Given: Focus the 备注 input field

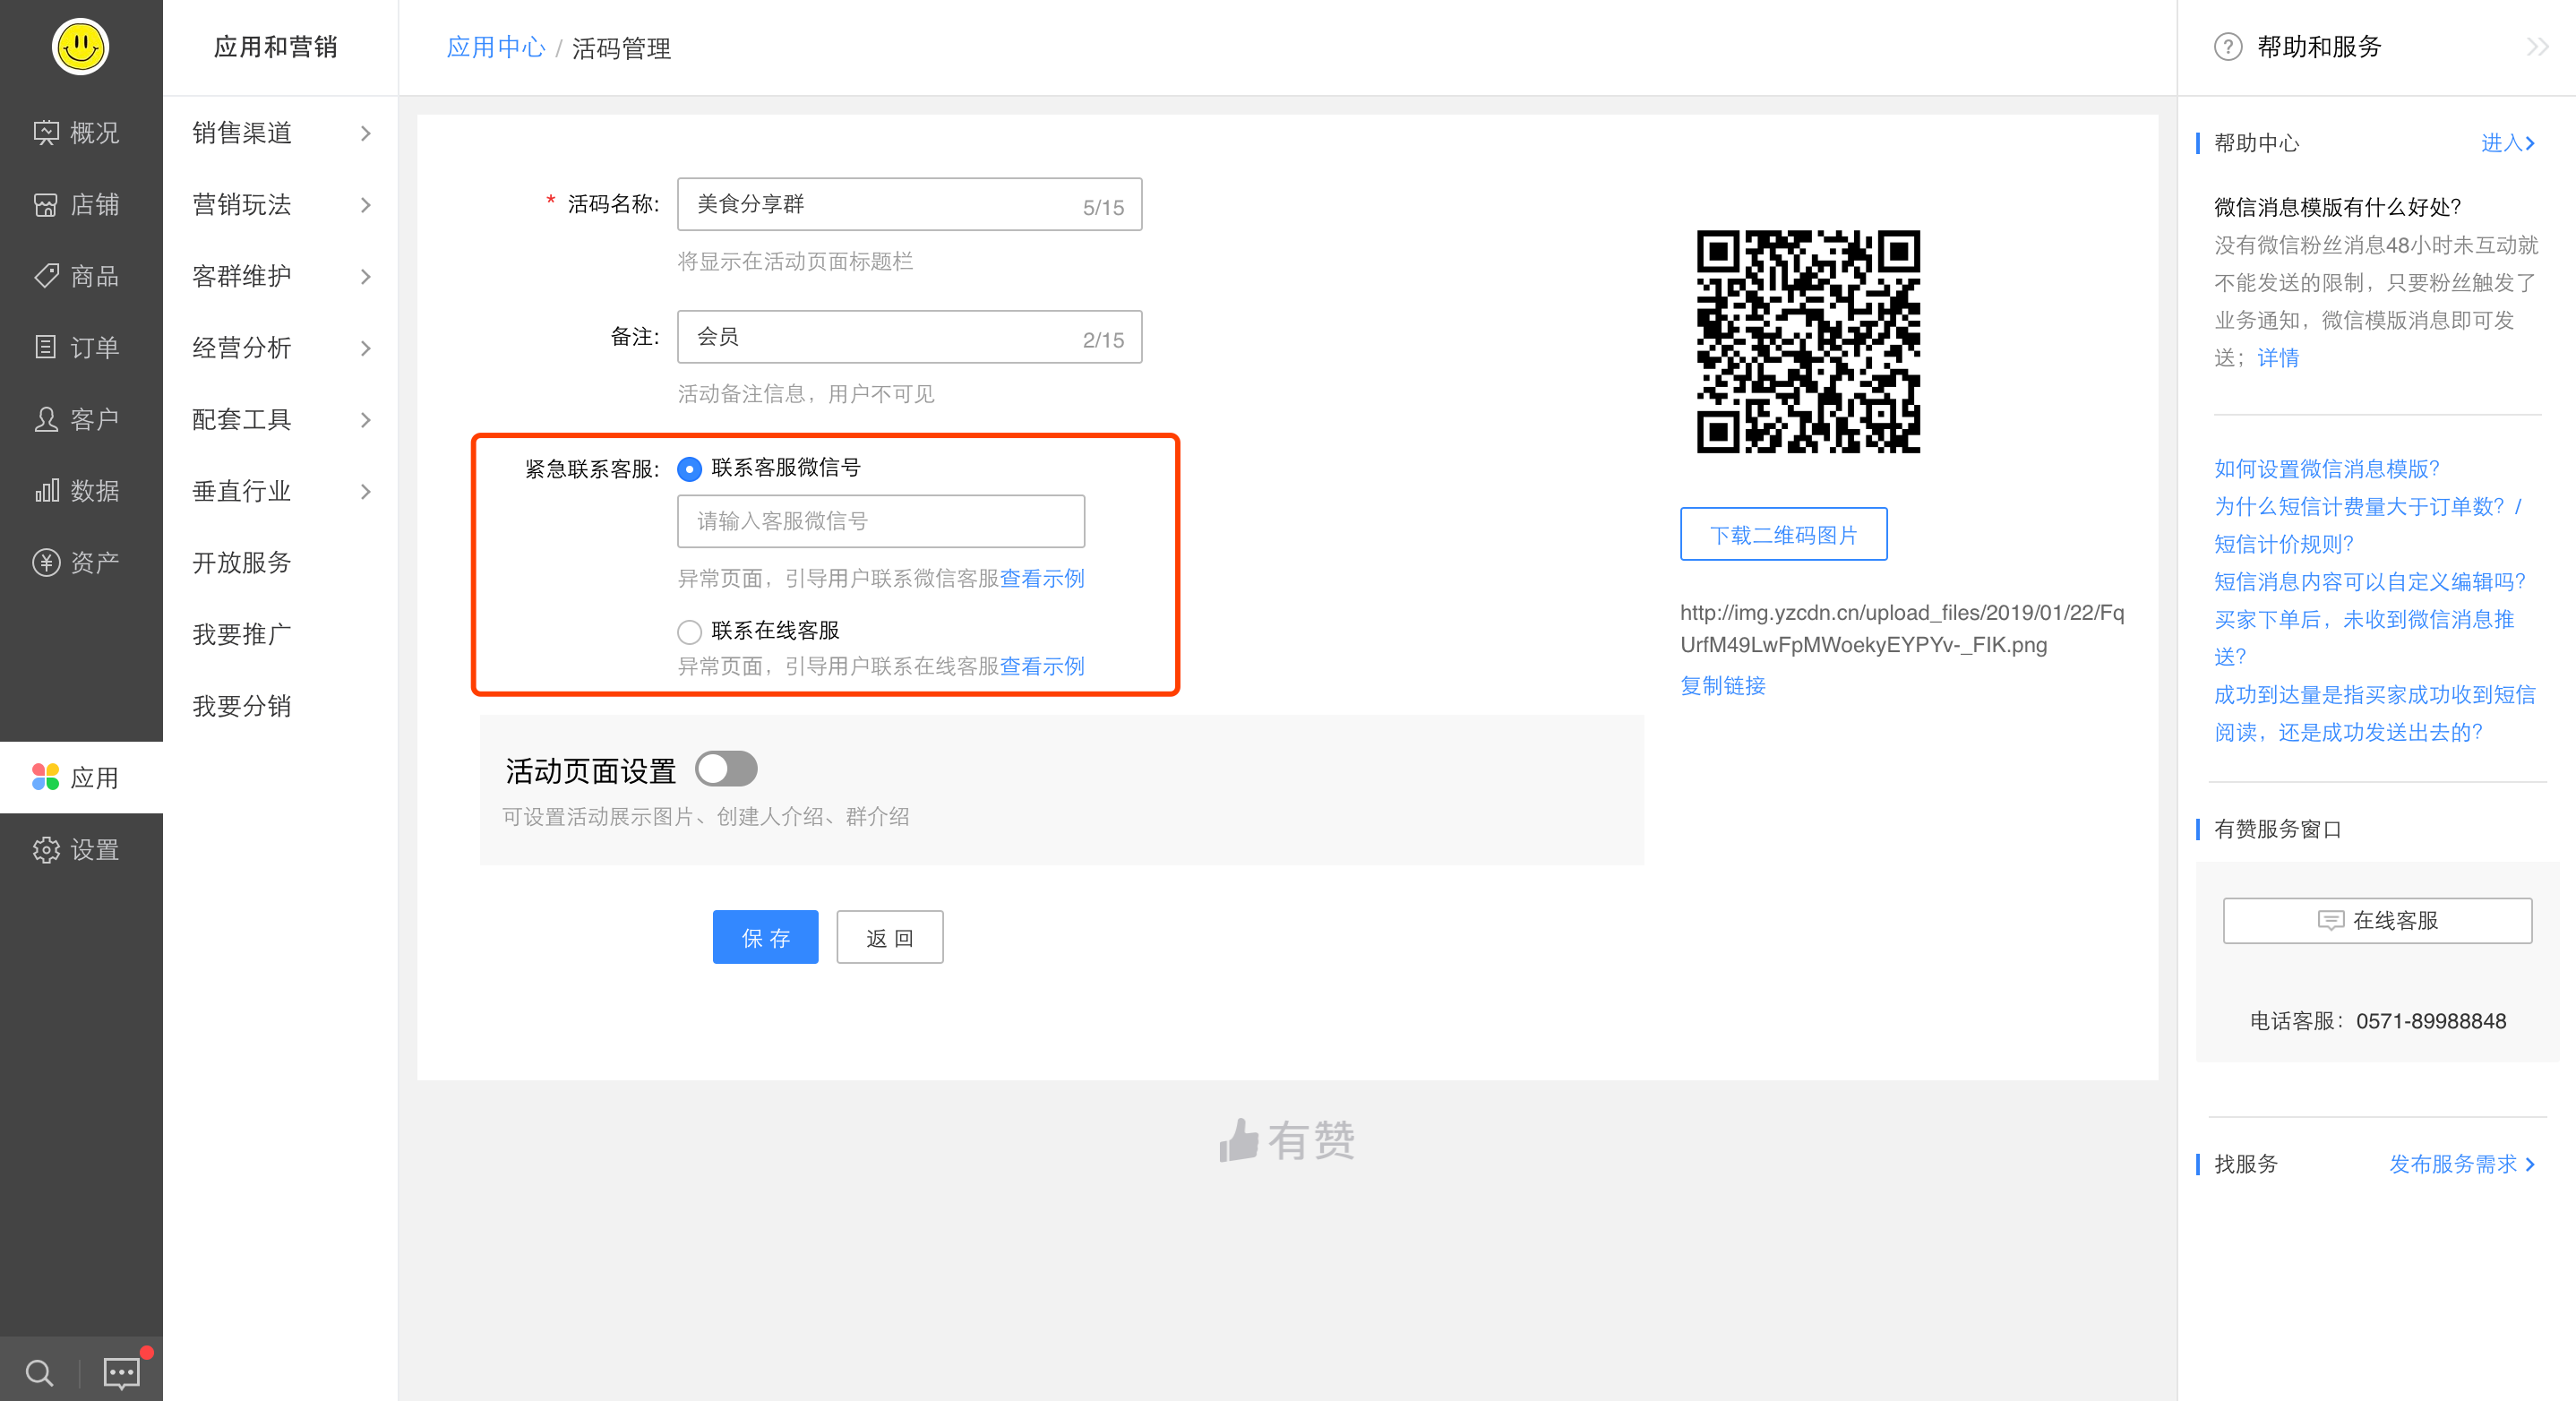Looking at the screenshot, I should click(x=909, y=337).
